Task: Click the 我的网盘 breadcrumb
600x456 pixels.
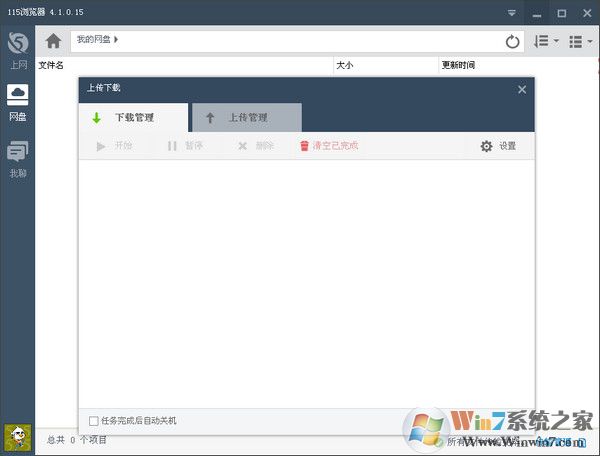Action: tap(93, 39)
